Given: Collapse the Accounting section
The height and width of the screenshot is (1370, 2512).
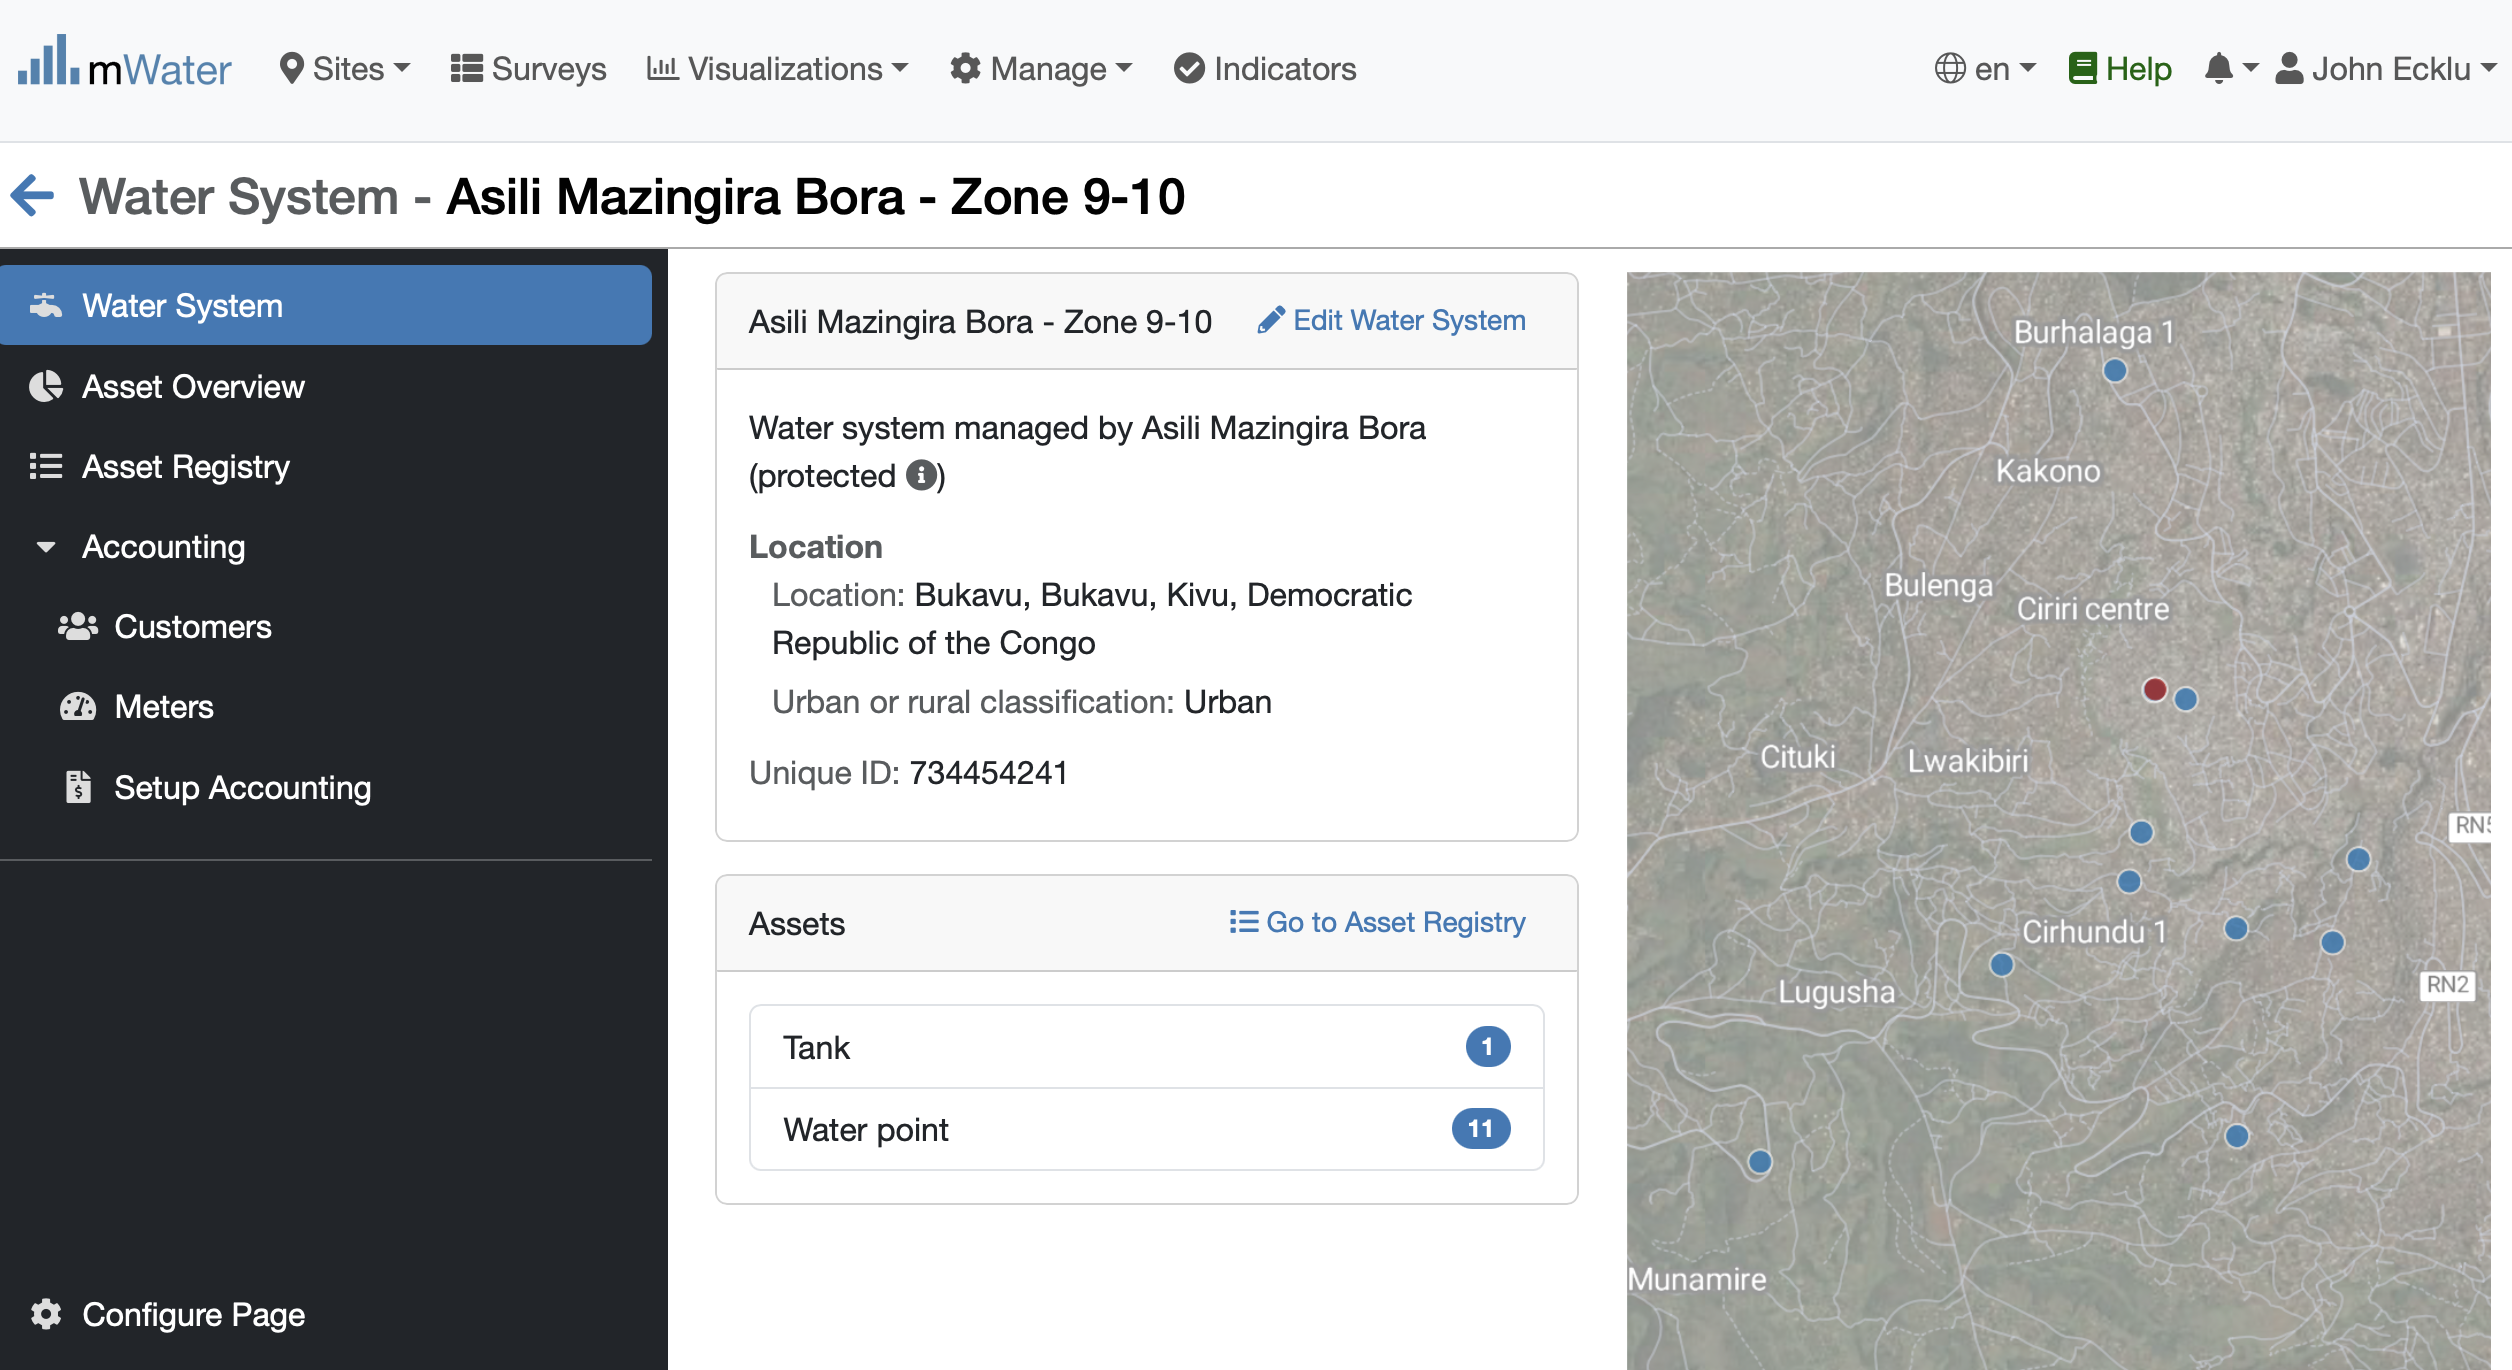Looking at the screenshot, I should pyautogui.click(x=46, y=547).
